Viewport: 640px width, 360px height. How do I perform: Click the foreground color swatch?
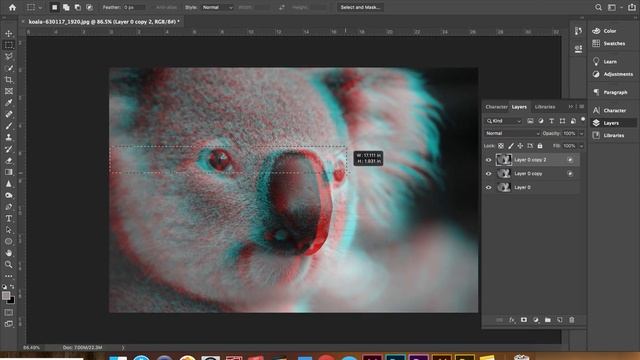click(x=6, y=296)
